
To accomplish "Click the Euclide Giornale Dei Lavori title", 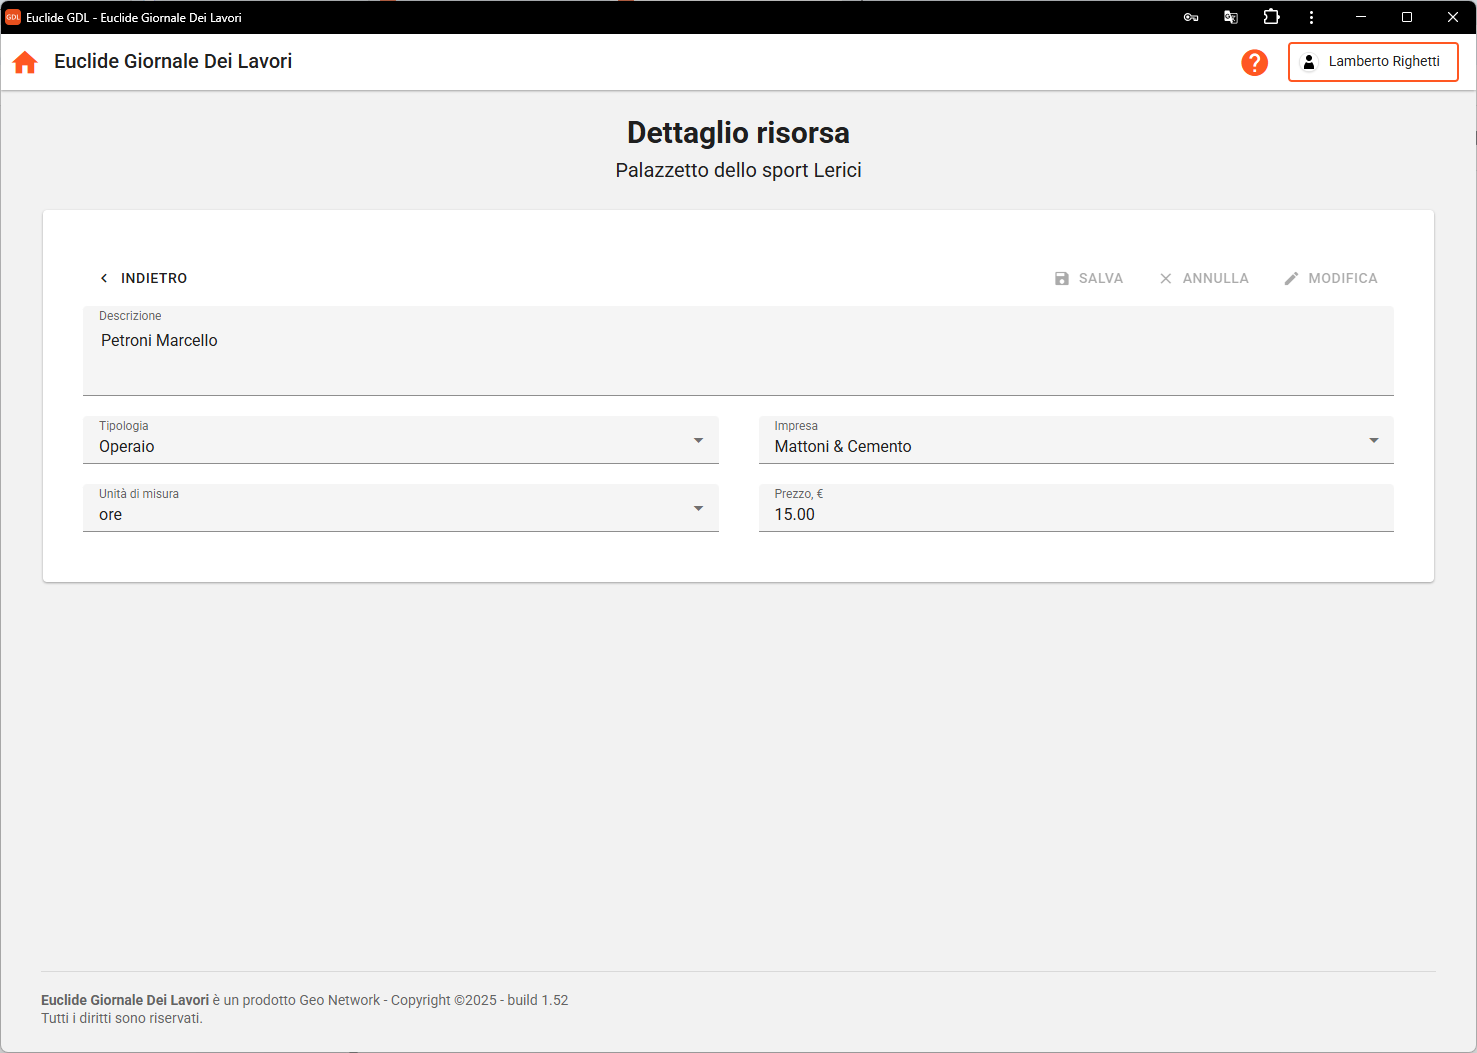I will pyautogui.click(x=173, y=62).
